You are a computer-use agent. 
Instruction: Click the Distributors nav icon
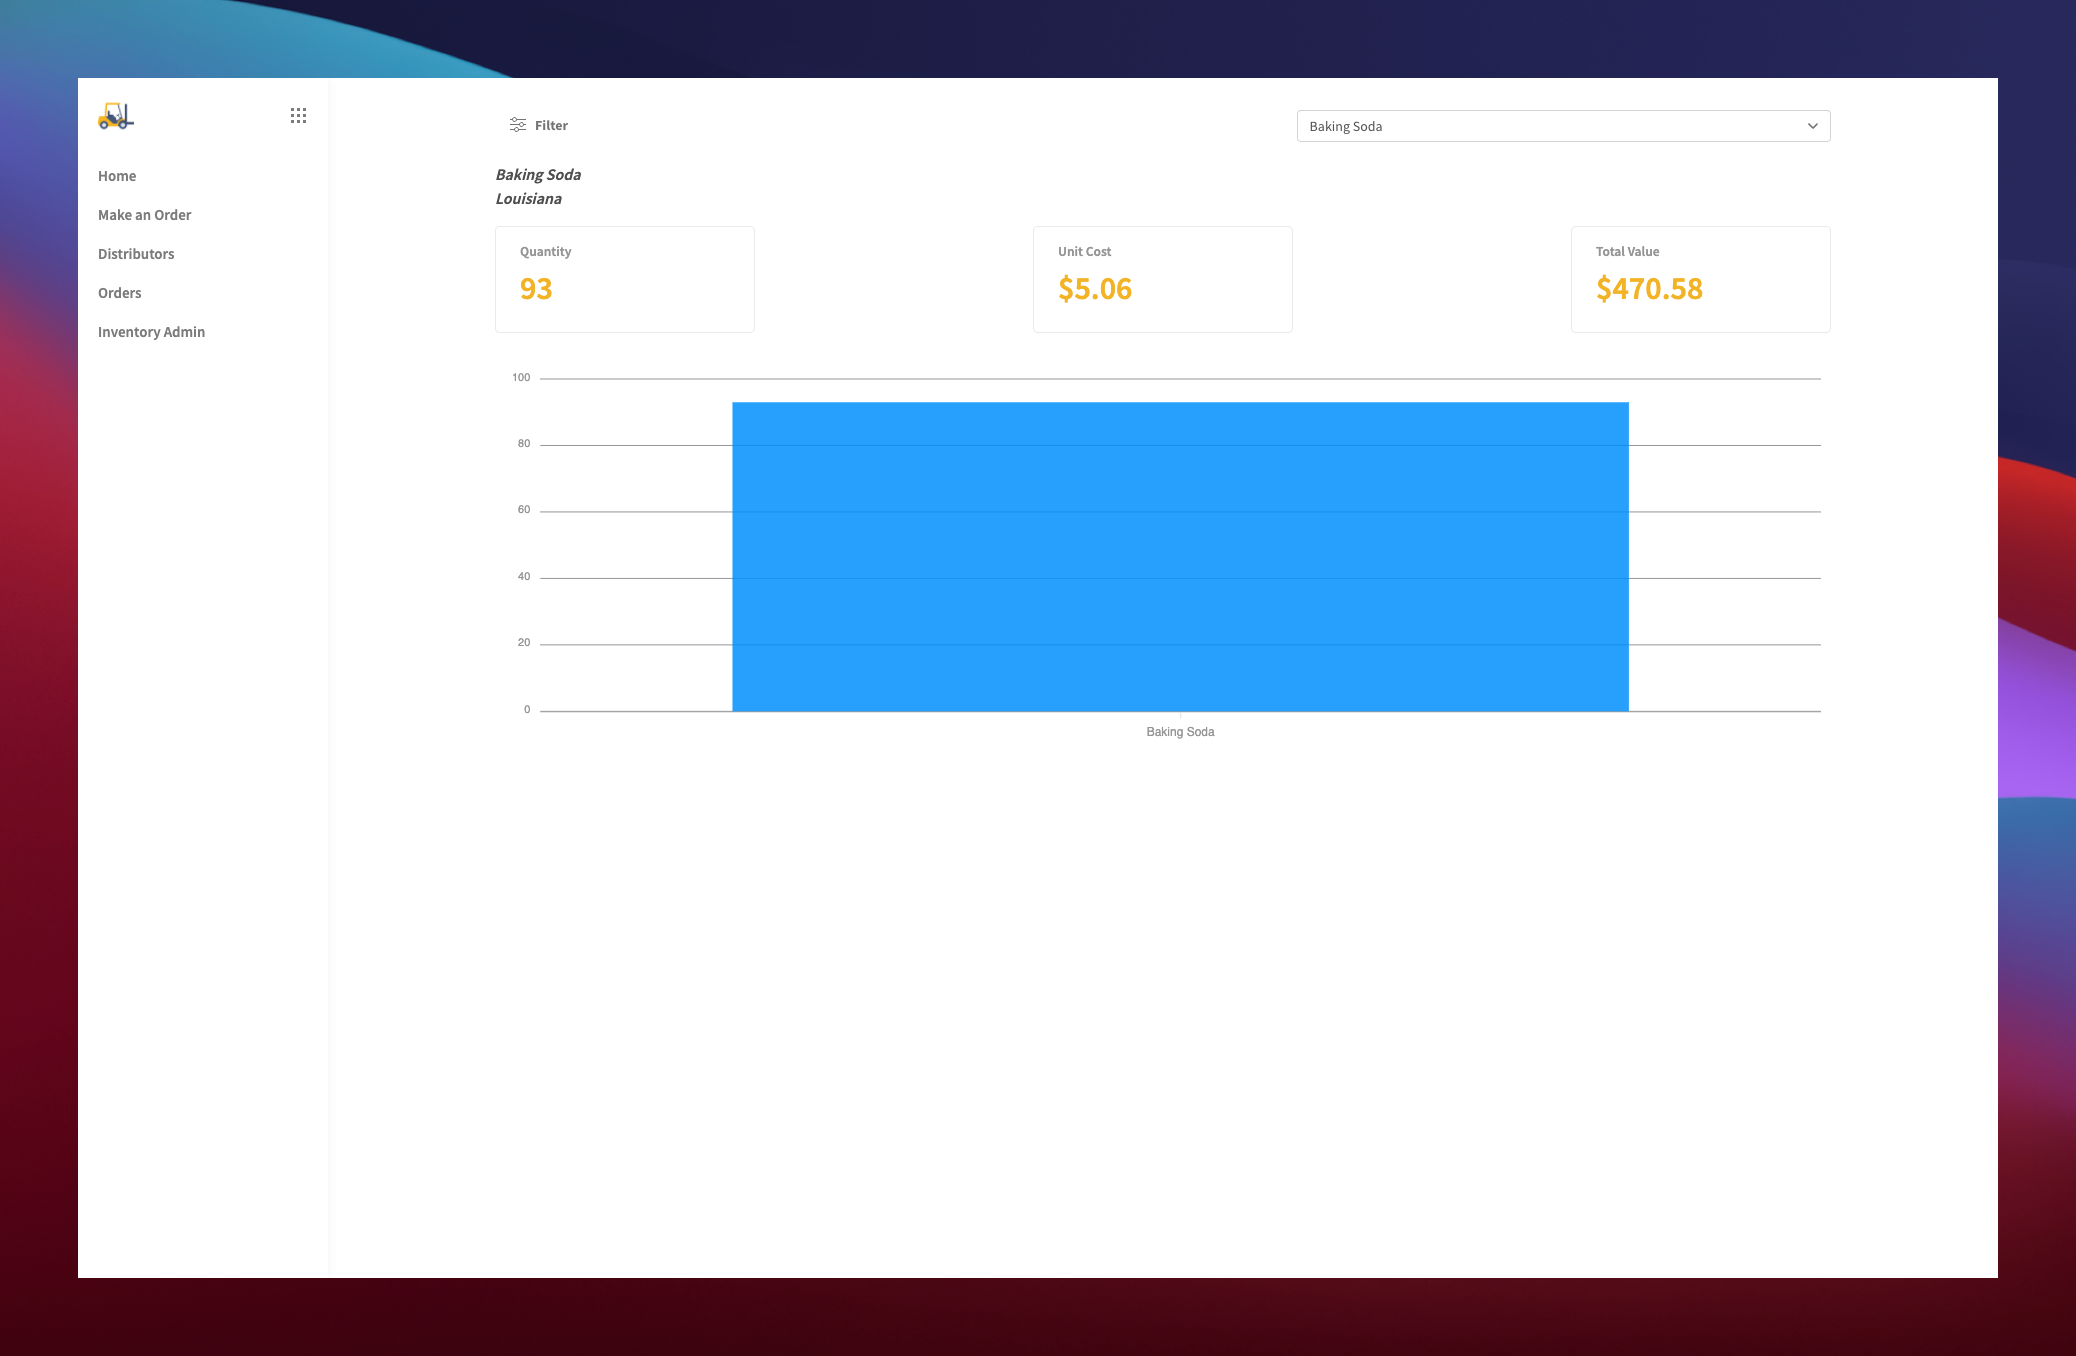(x=136, y=253)
